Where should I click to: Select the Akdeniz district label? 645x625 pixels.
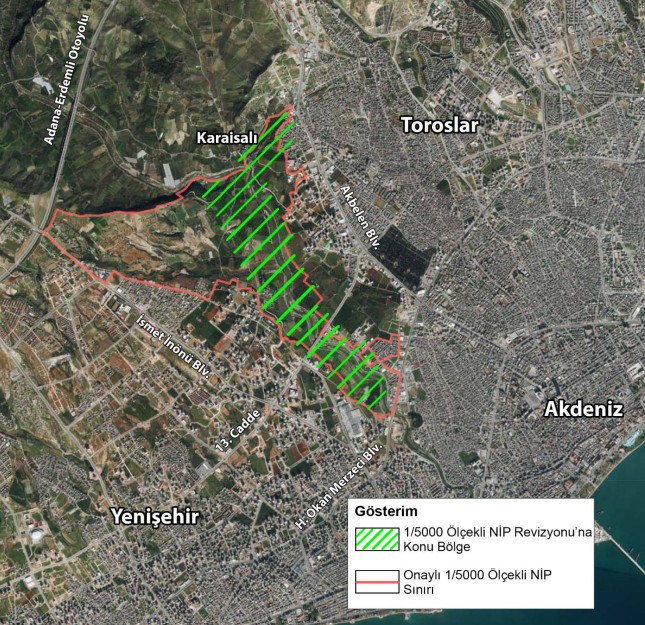pos(583,409)
